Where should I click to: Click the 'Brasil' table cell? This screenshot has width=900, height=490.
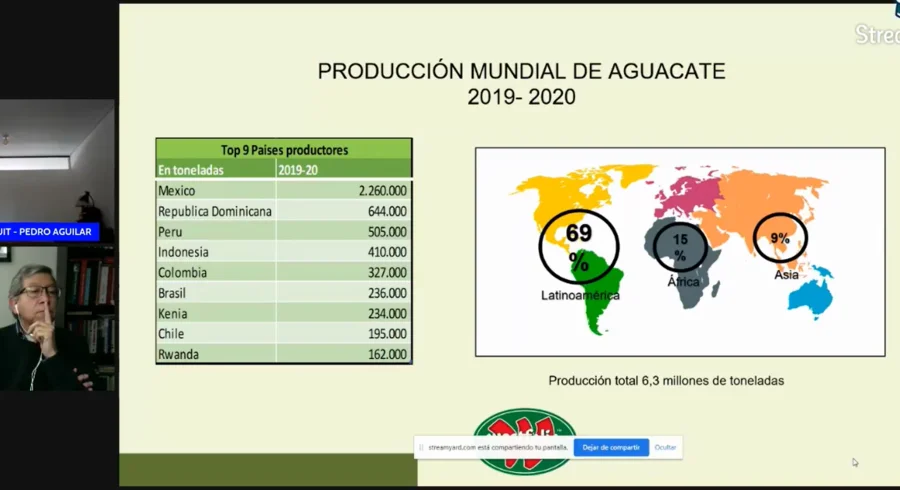coord(216,293)
